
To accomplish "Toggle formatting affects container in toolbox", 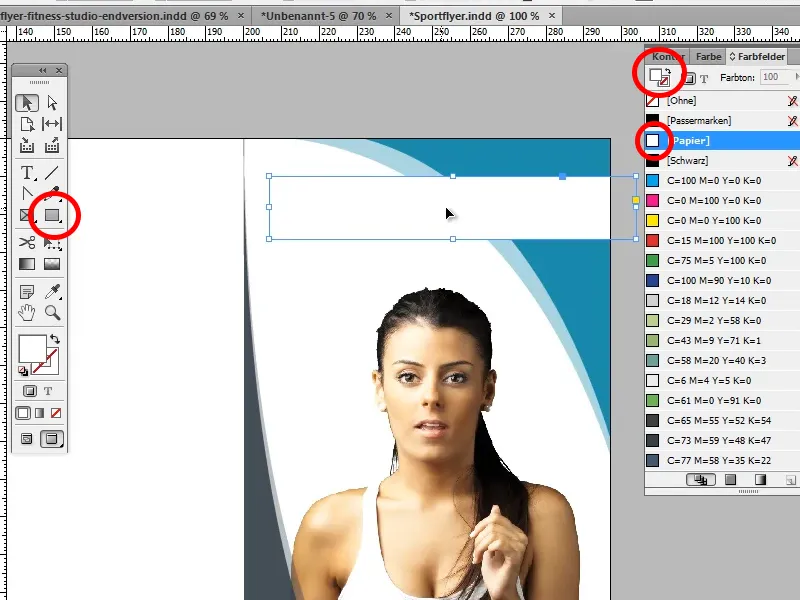I will click(x=30, y=391).
